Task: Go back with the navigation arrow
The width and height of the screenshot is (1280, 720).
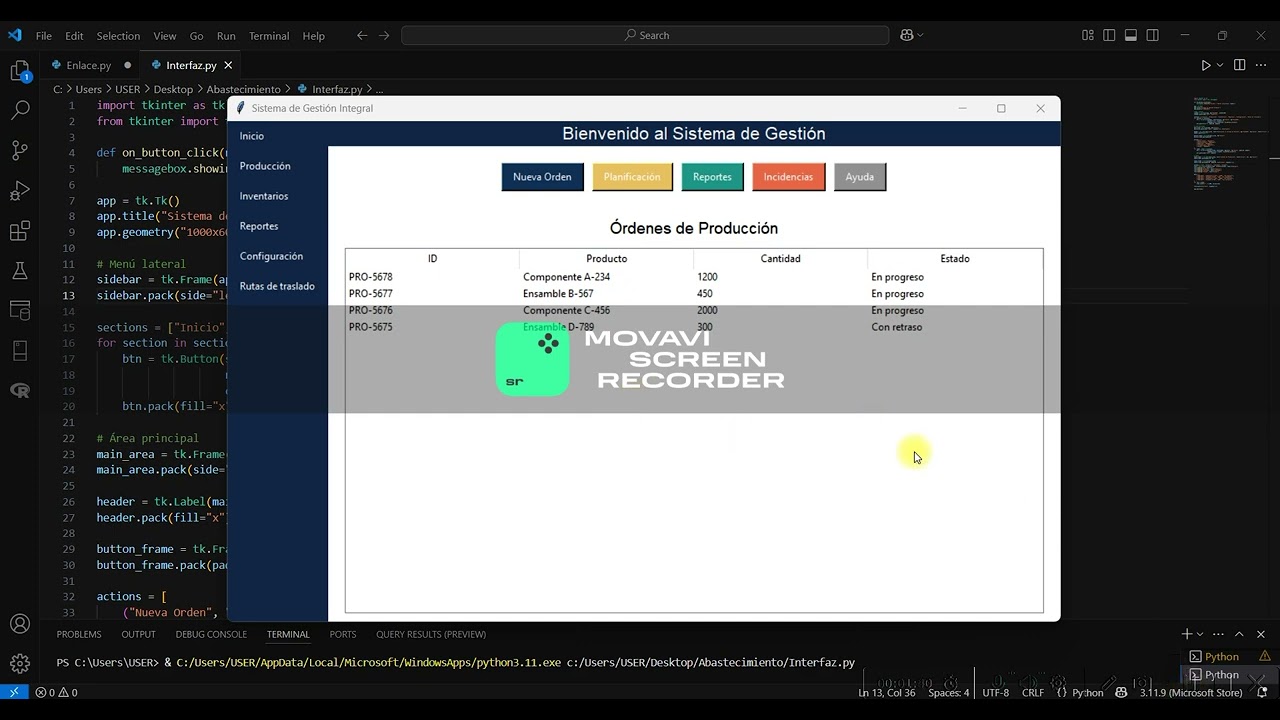Action: (x=362, y=35)
